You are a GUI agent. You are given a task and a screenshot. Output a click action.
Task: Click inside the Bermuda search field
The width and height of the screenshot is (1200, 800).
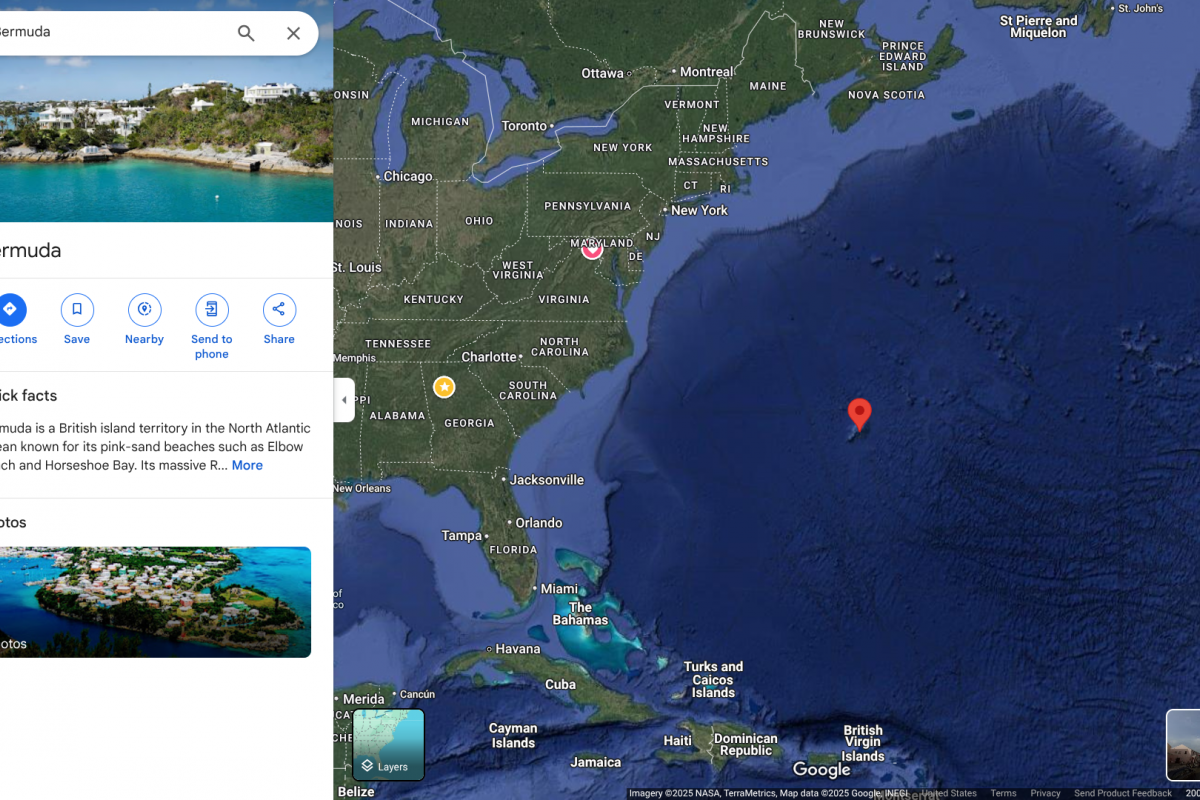click(110, 32)
